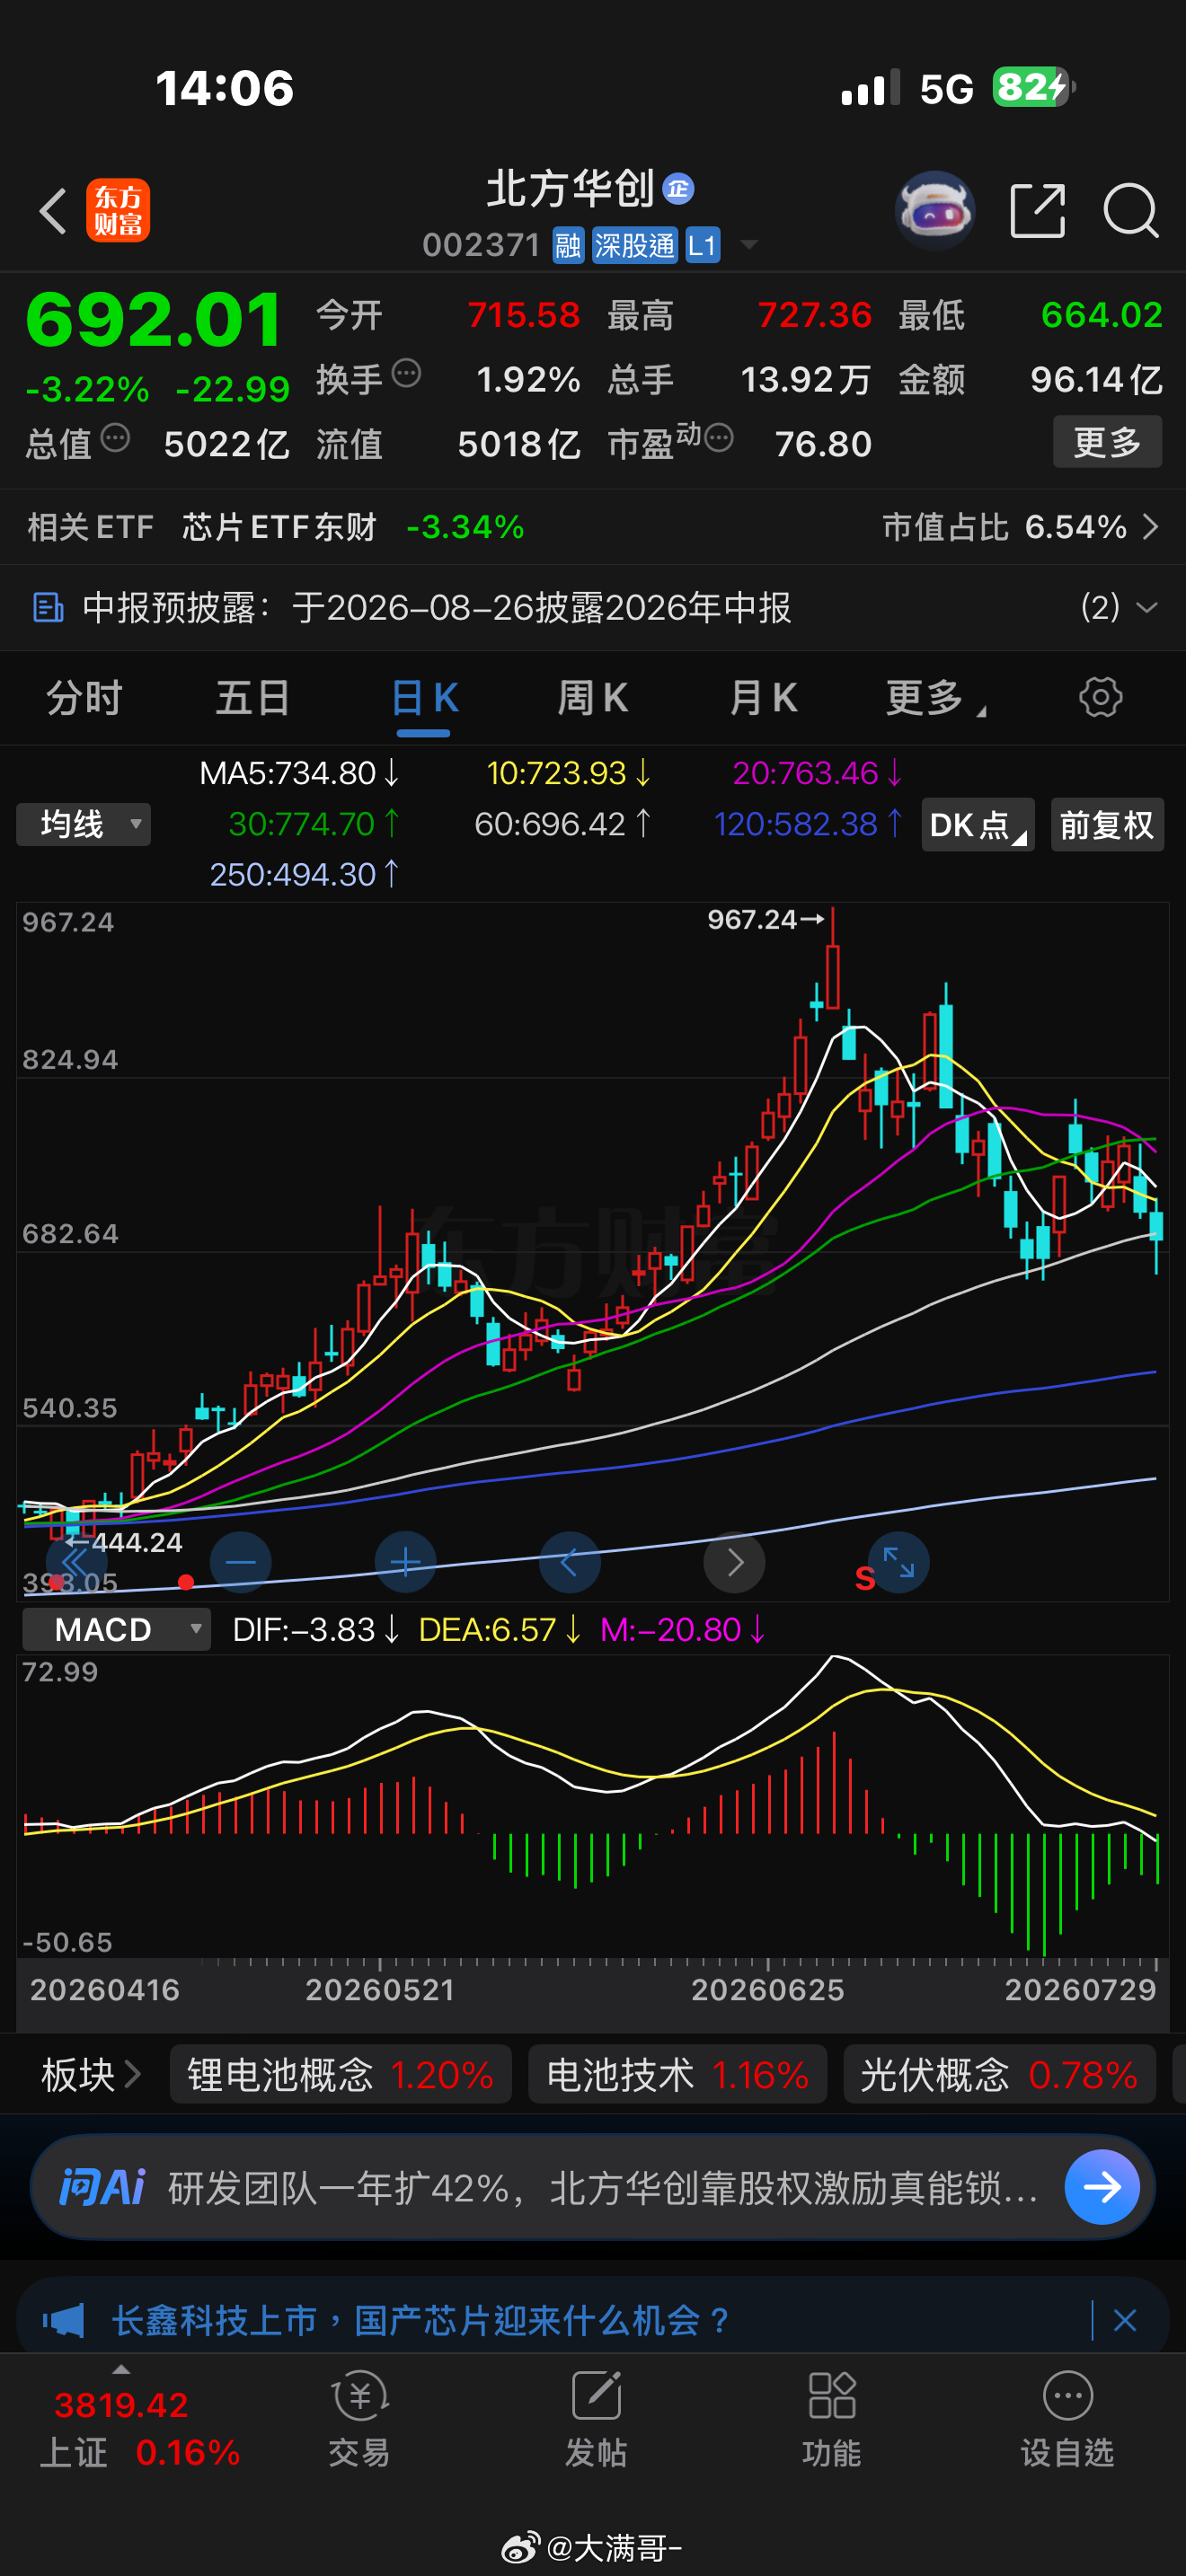Screen dimensions: 1186x2576
Task: Move chart left with arrow button
Action: coord(570,1562)
